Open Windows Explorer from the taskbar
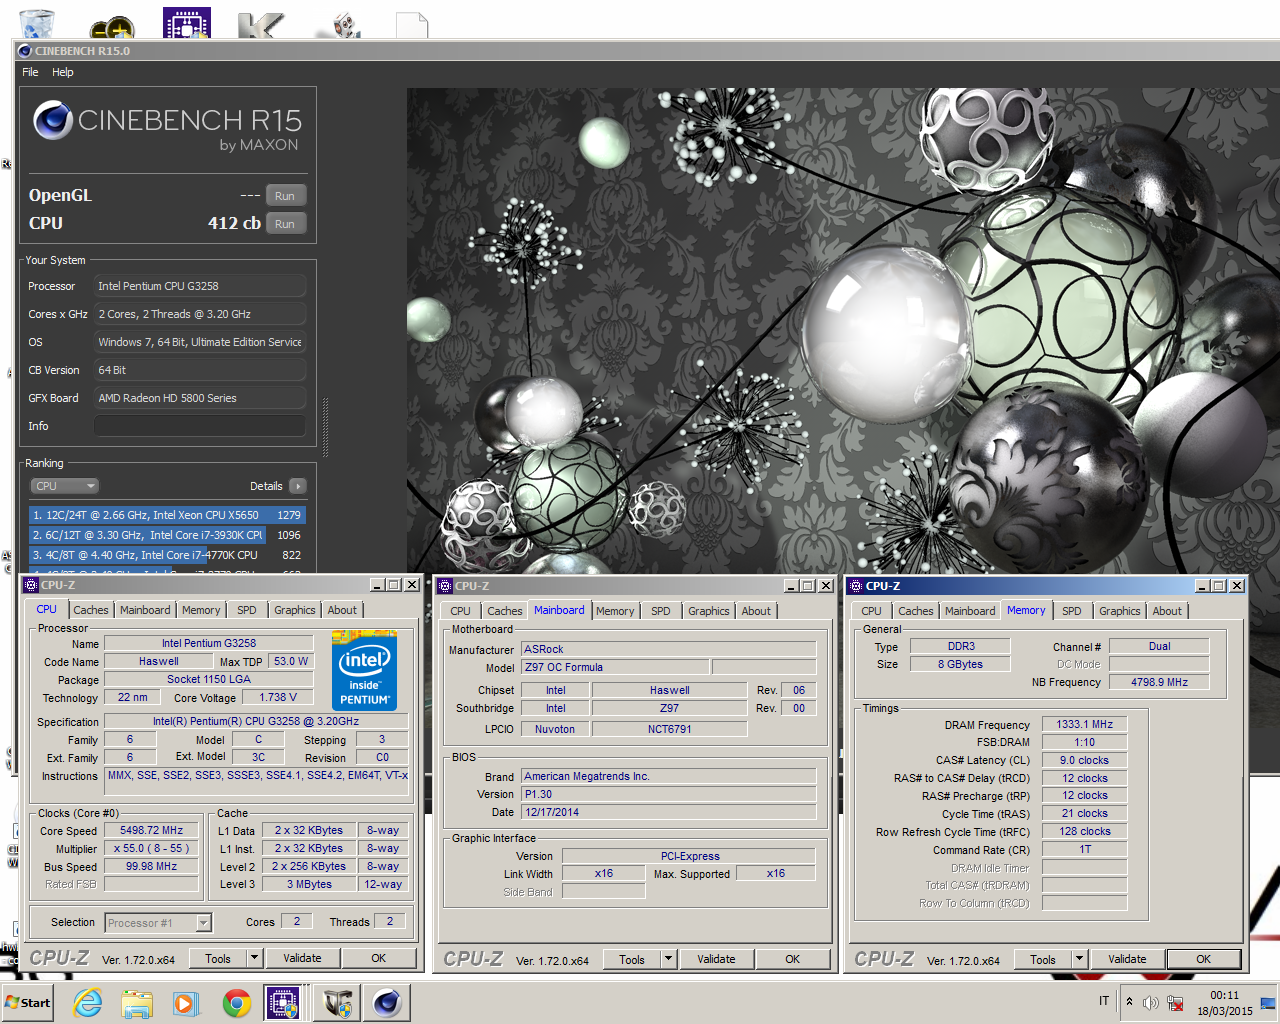Viewport: 1280px width, 1024px height. point(137,1003)
